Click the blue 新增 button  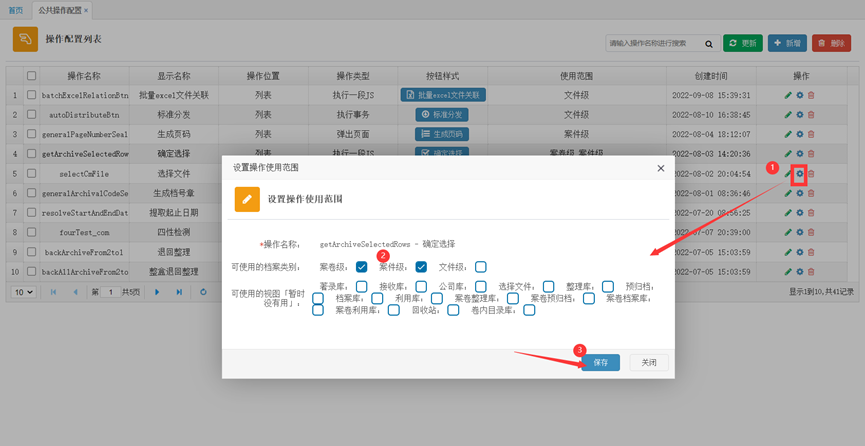click(x=787, y=43)
